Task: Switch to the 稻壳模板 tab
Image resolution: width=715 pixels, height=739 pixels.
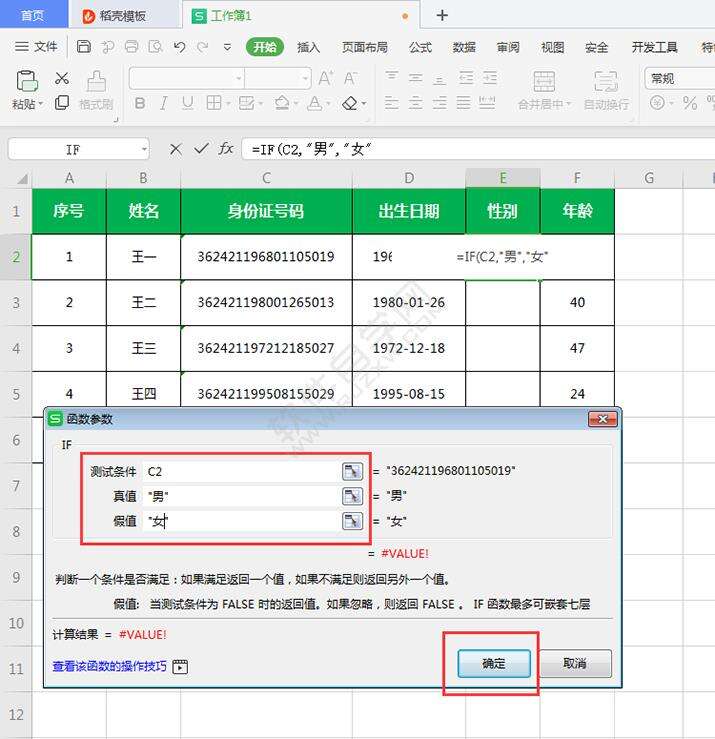Action: (x=123, y=16)
